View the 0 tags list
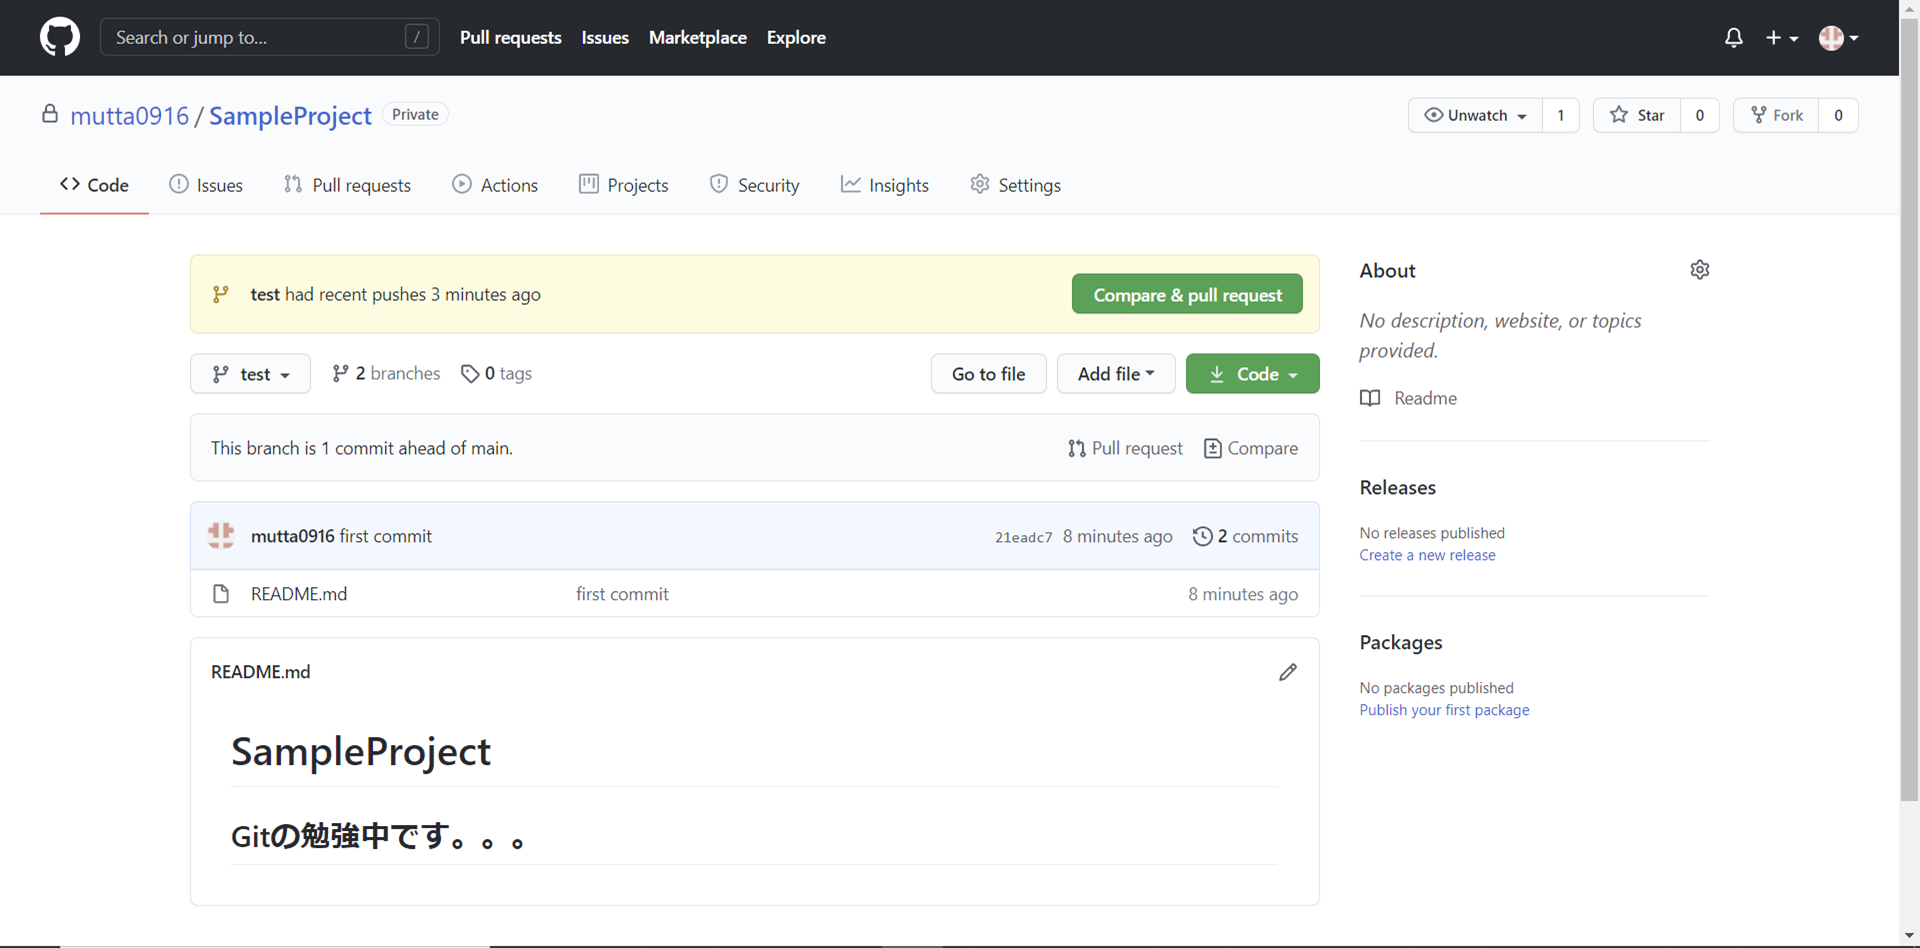Viewport: 1920px width, 948px height. (496, 374)
